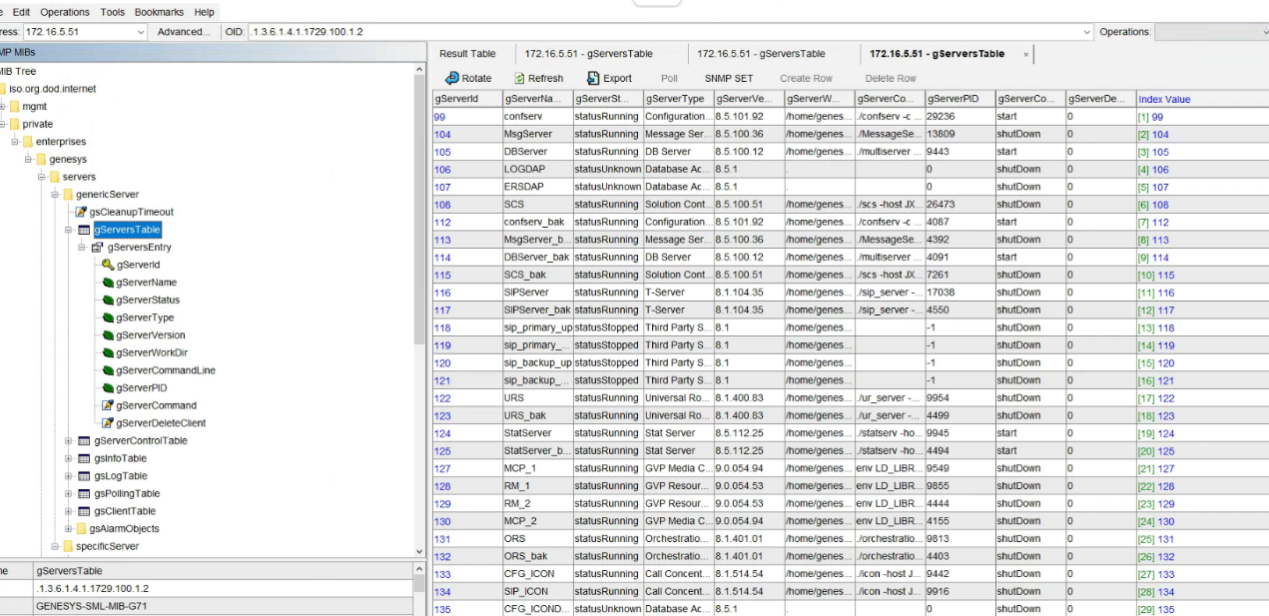Click the Export icon
The image size is (1269, 616).
click(x=593, y=78)
